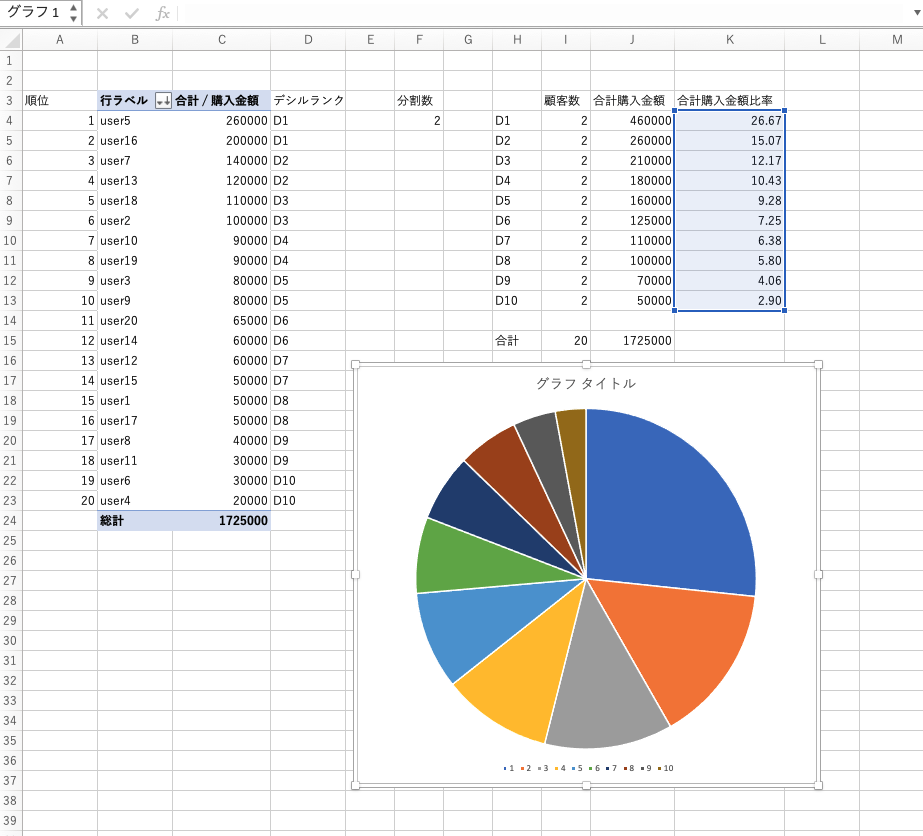
Task: Click the fx insert function icon
Action: 162,14
